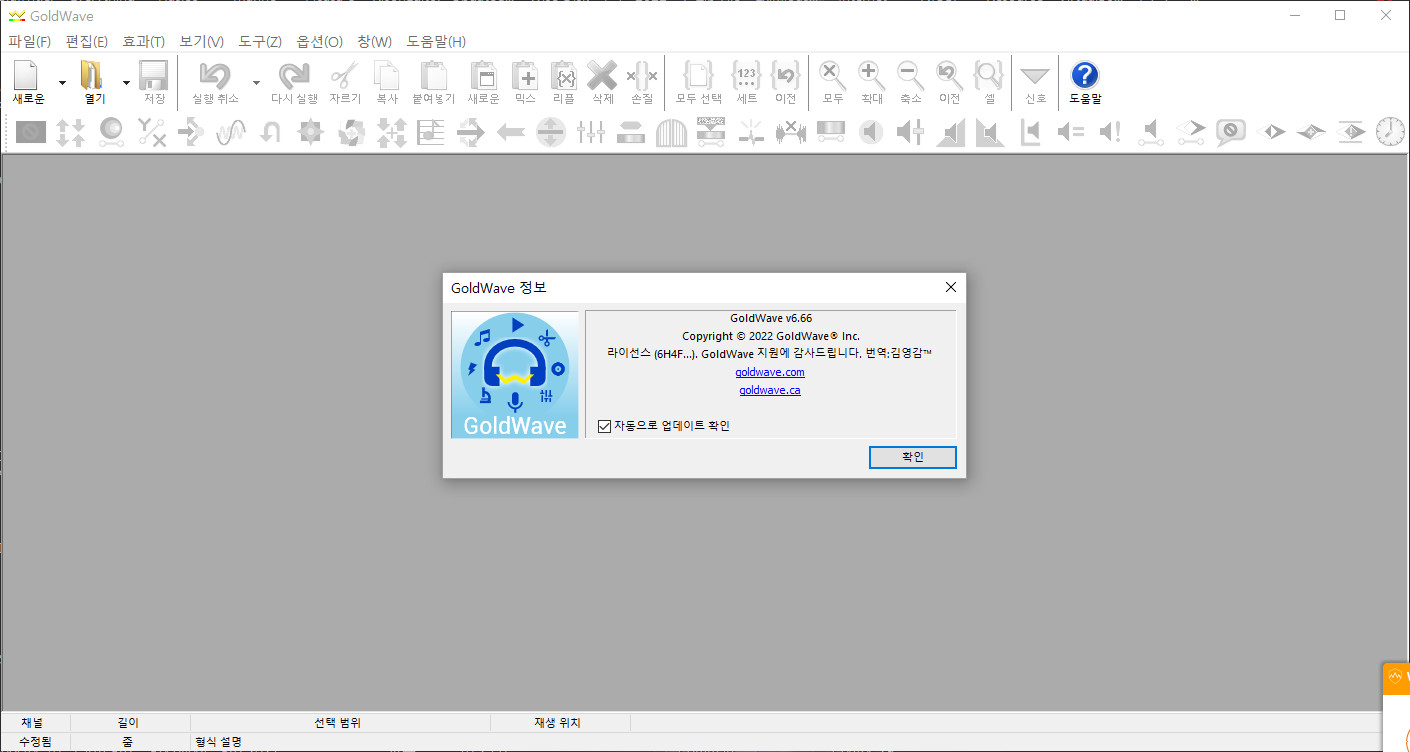Click the speaker with exclamation mark icon

(x=1110, y=131)
